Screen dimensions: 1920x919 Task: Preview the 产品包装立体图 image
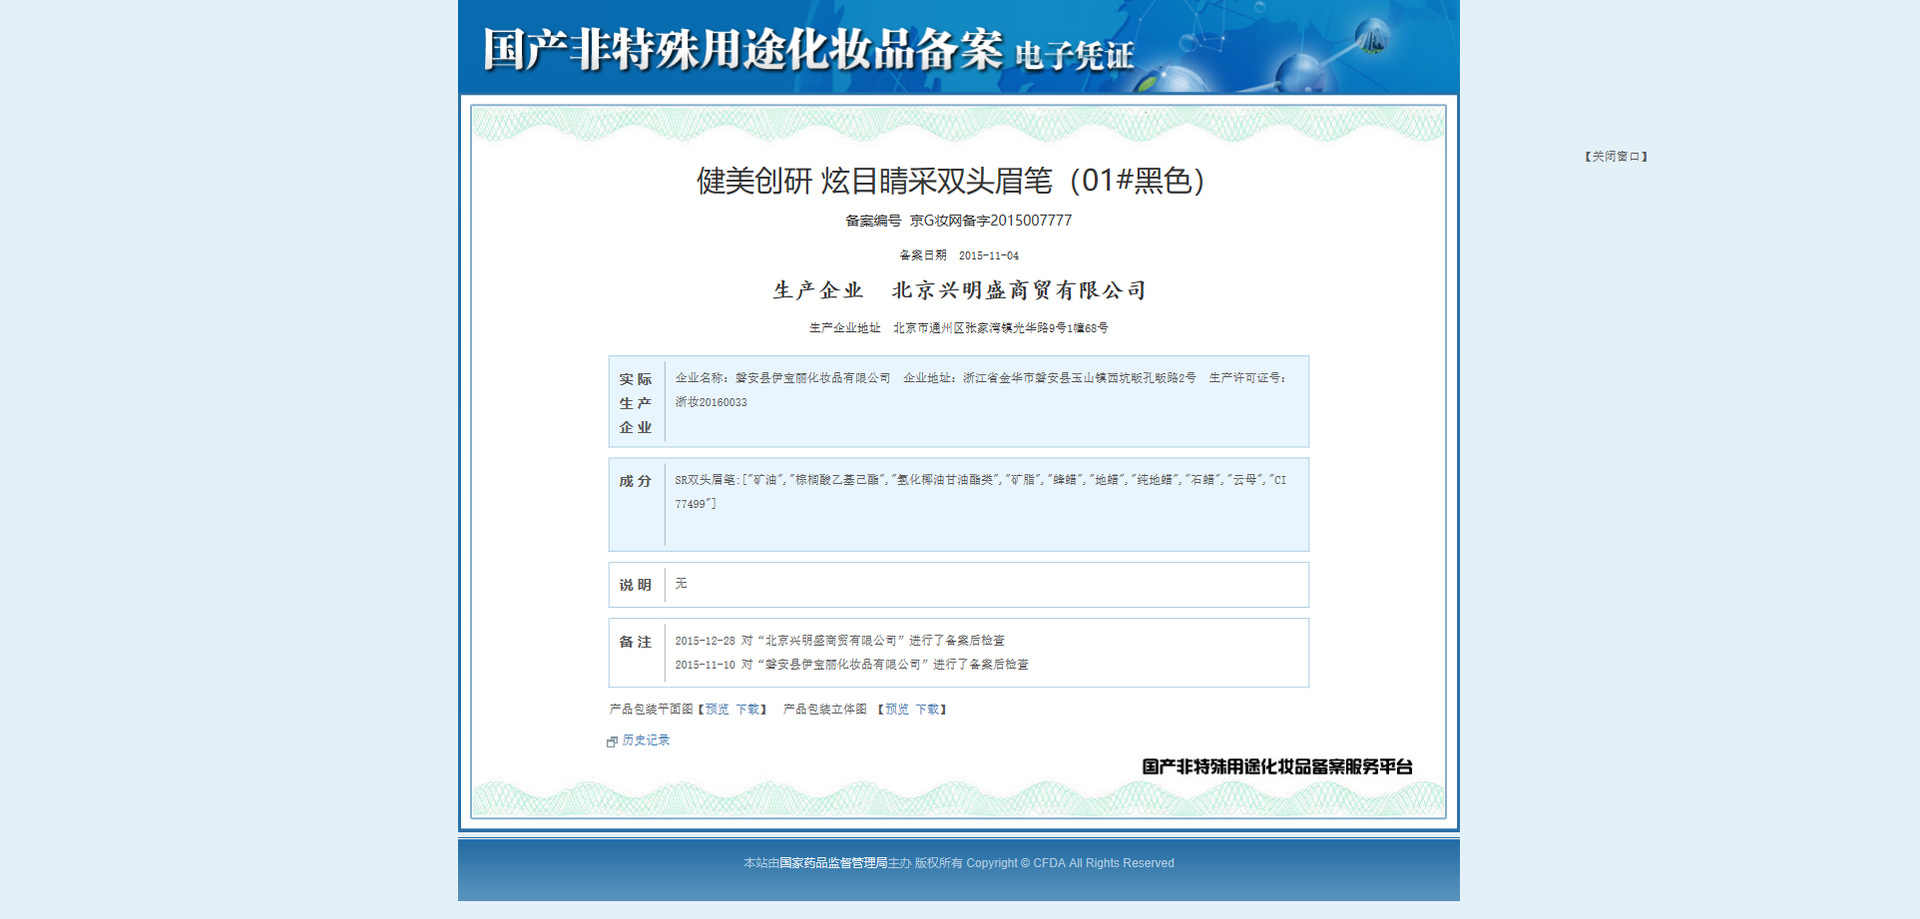(897, 709)
